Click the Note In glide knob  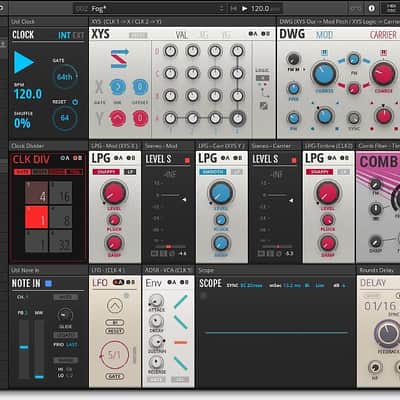pos(65,315)
